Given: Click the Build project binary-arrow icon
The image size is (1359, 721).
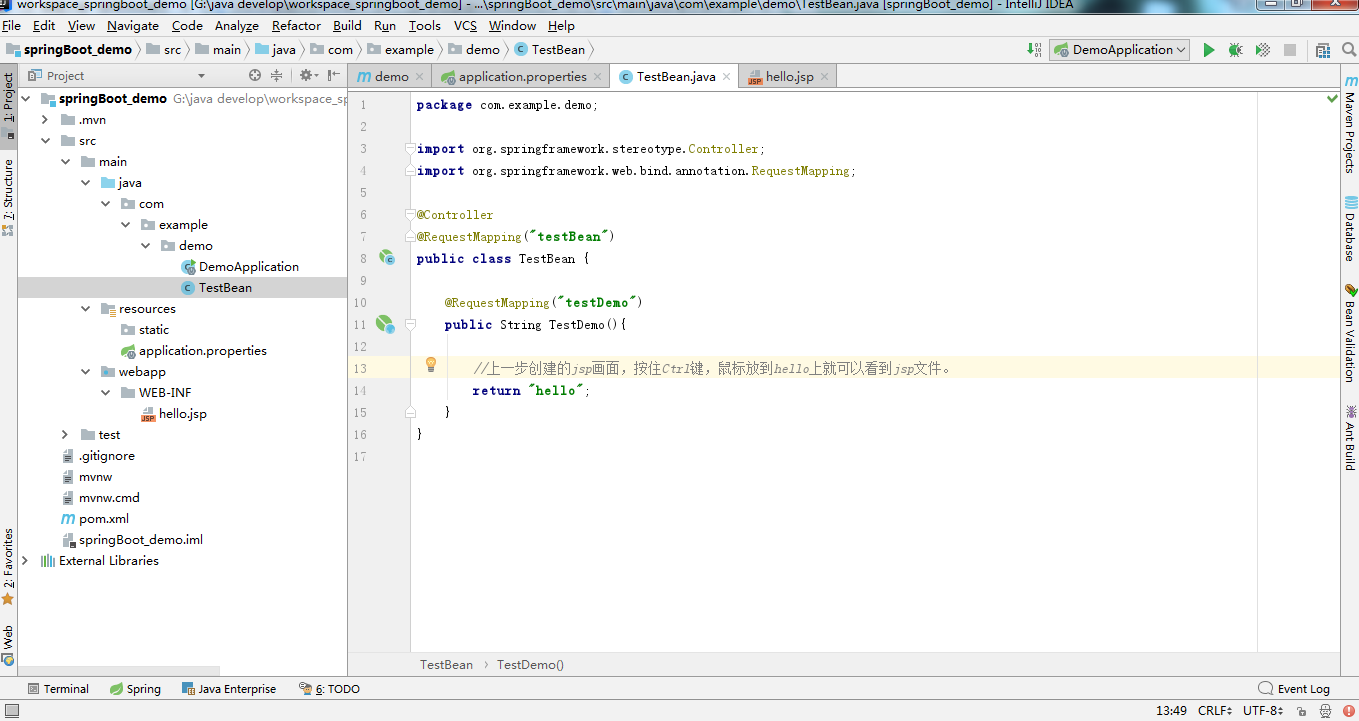Looking at the screenshot, I should [1034, 50].
